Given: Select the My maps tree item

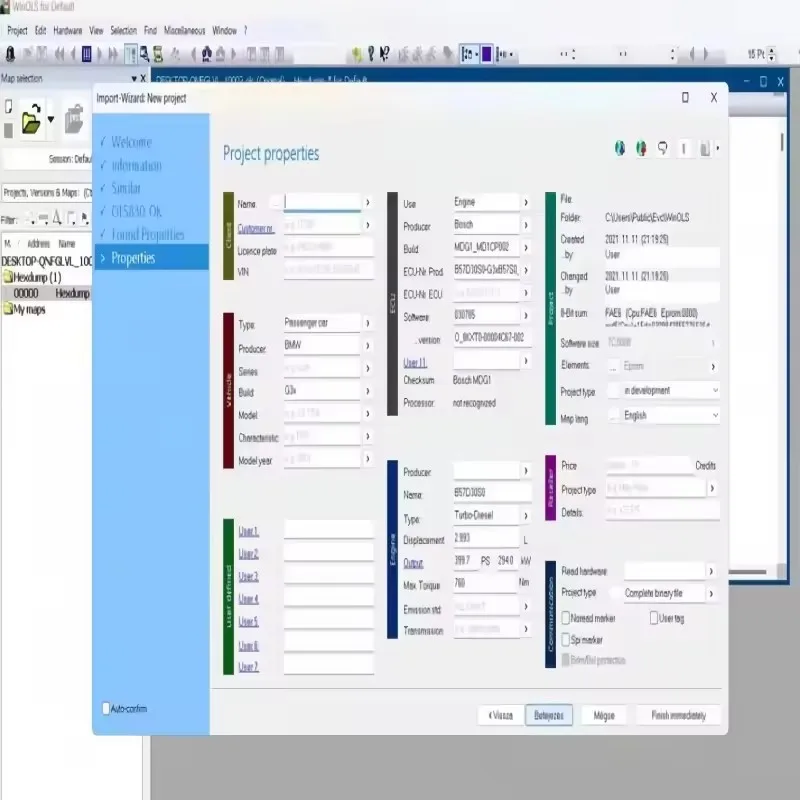Looking at the screenshot, I should click(x=29, y=310).
